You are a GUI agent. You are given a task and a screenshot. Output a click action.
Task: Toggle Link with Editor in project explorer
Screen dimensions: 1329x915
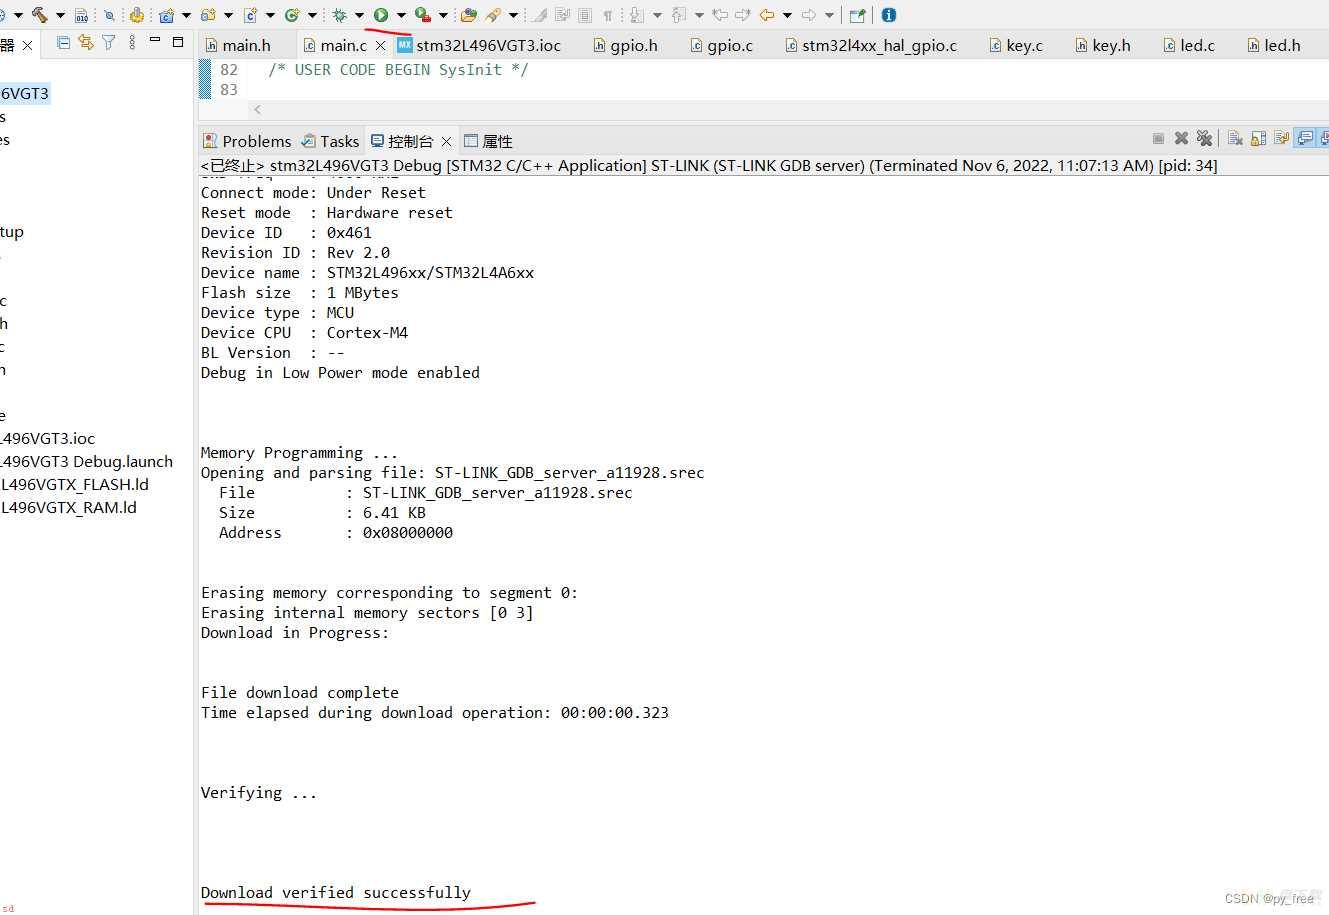point(86,43)
